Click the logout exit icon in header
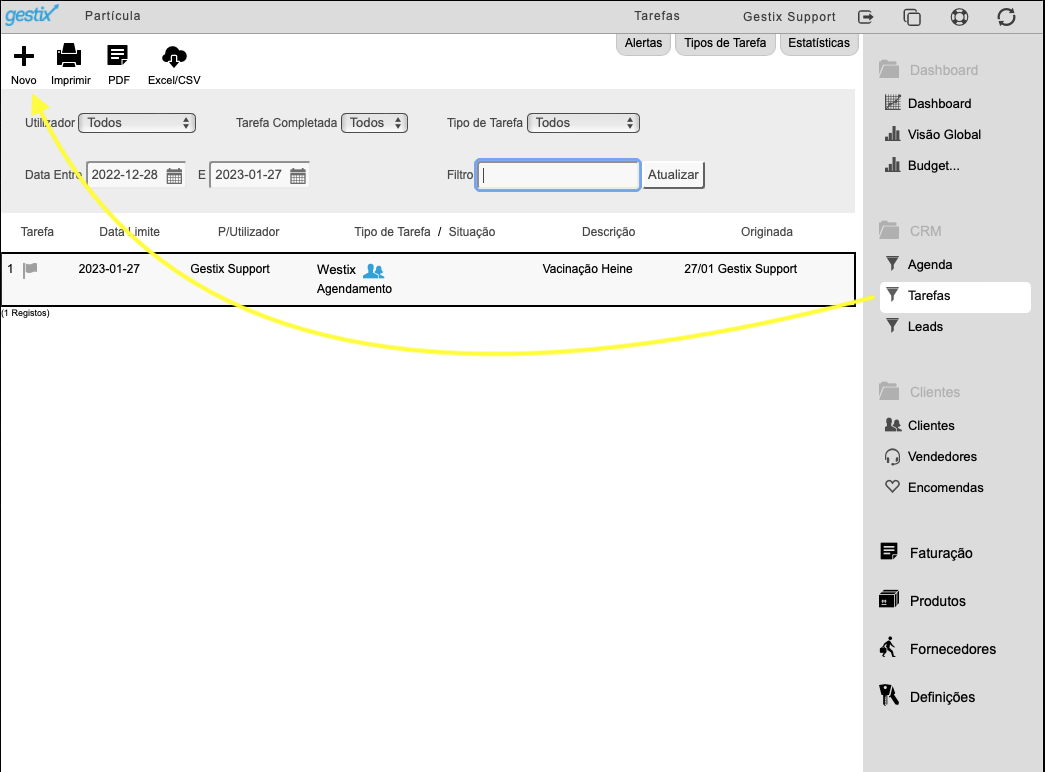This screenshot has height=772, width=1045. (x=865, y=17)
